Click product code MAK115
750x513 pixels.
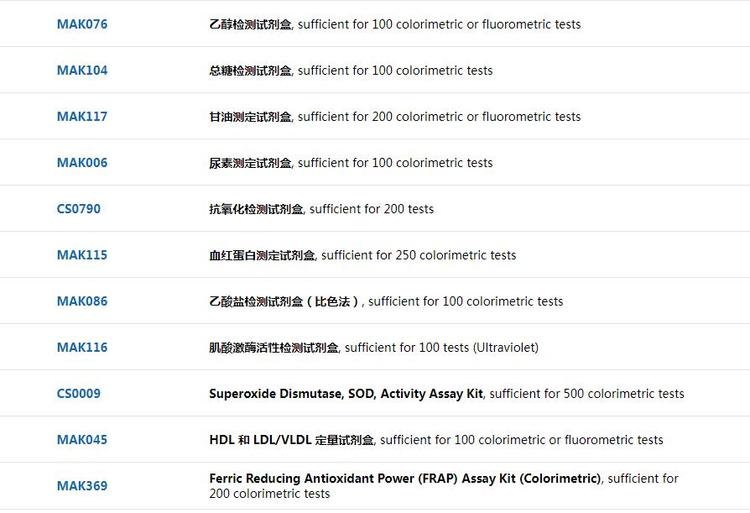coord(82,255)
